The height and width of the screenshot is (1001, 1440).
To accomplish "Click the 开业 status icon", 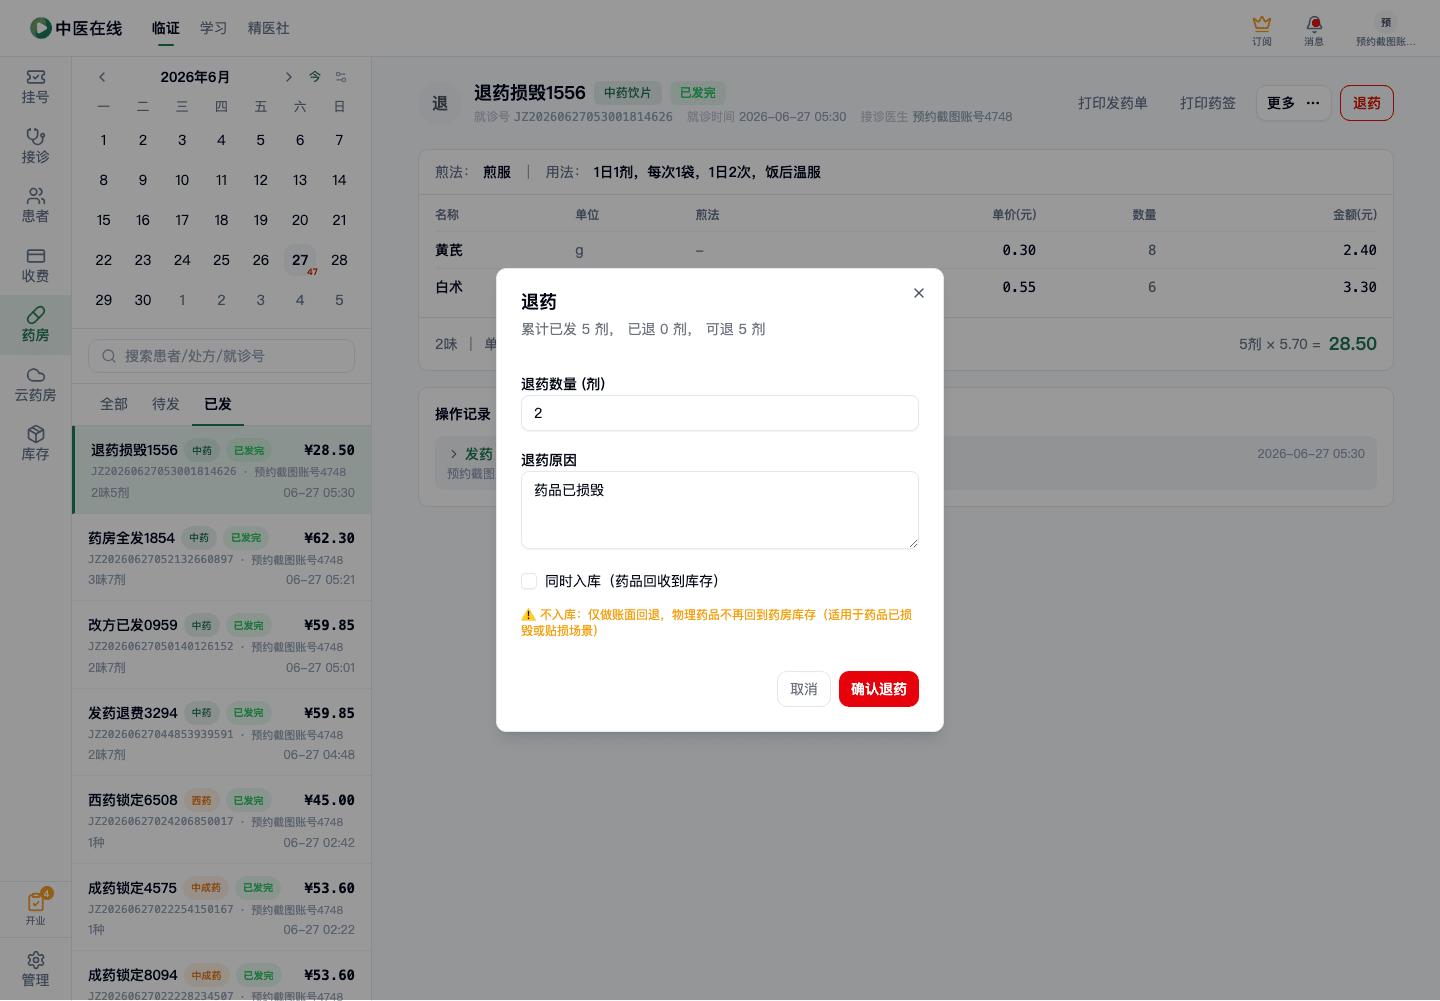I will pyautogui.click(x=36, y=908).
